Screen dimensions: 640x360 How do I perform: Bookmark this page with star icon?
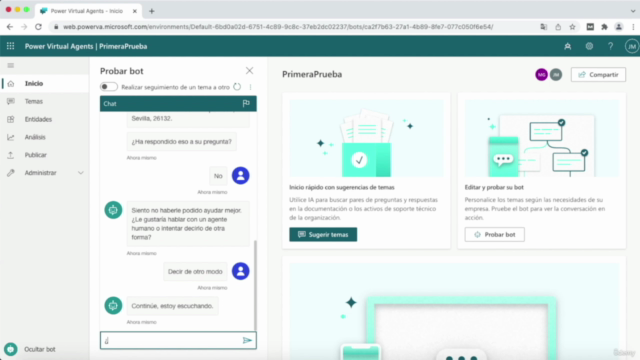click(x=572, y=27)
